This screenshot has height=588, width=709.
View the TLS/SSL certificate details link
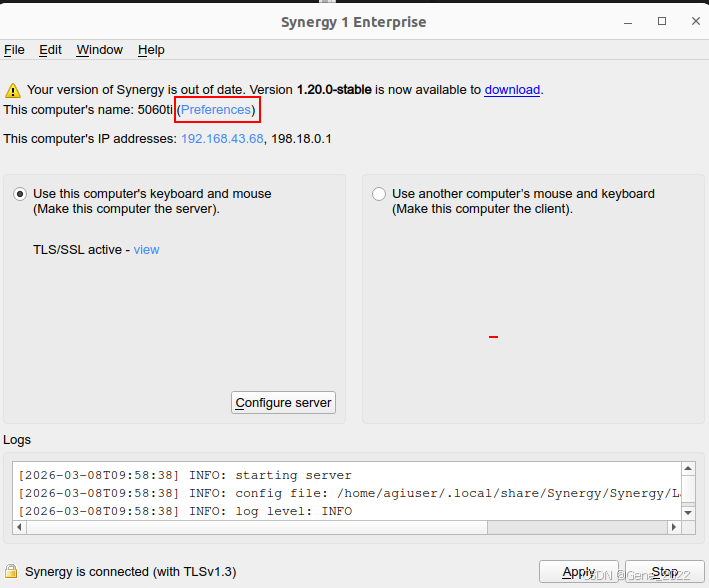pos(147,250)
